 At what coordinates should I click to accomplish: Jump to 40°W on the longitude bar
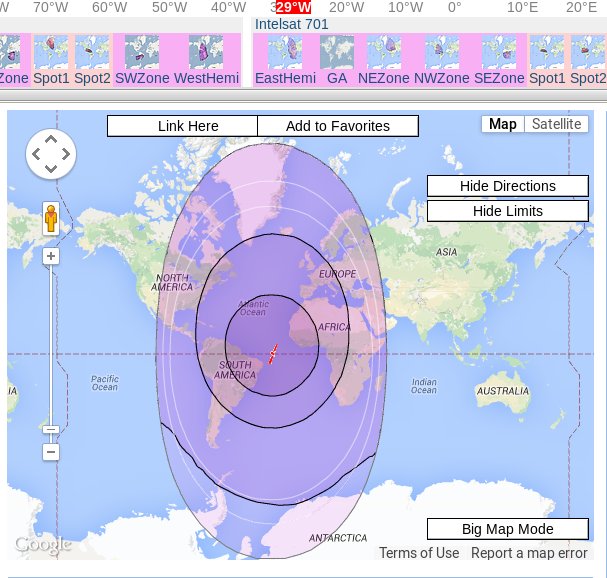[x=228, y=7]
